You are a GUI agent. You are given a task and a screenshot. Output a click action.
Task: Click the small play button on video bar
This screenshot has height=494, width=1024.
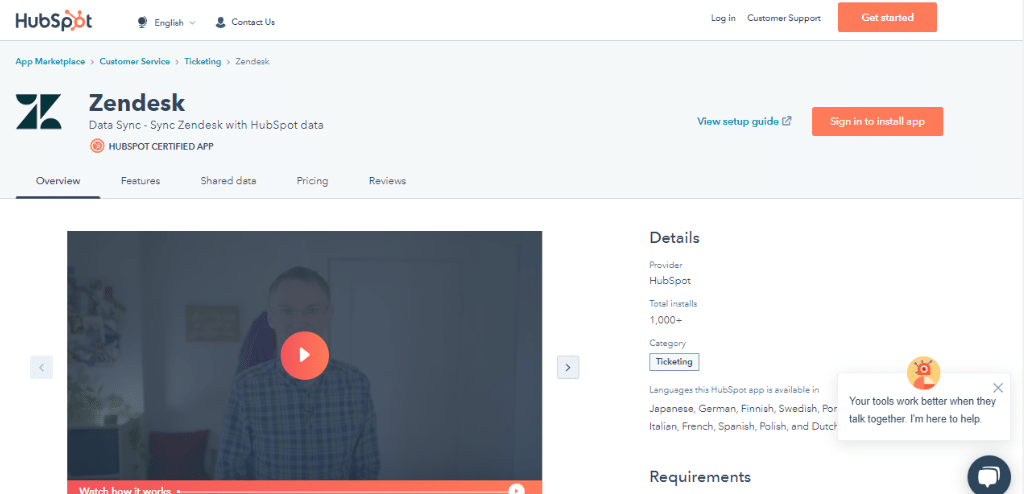pyautogui.click(x=517, y=489)
